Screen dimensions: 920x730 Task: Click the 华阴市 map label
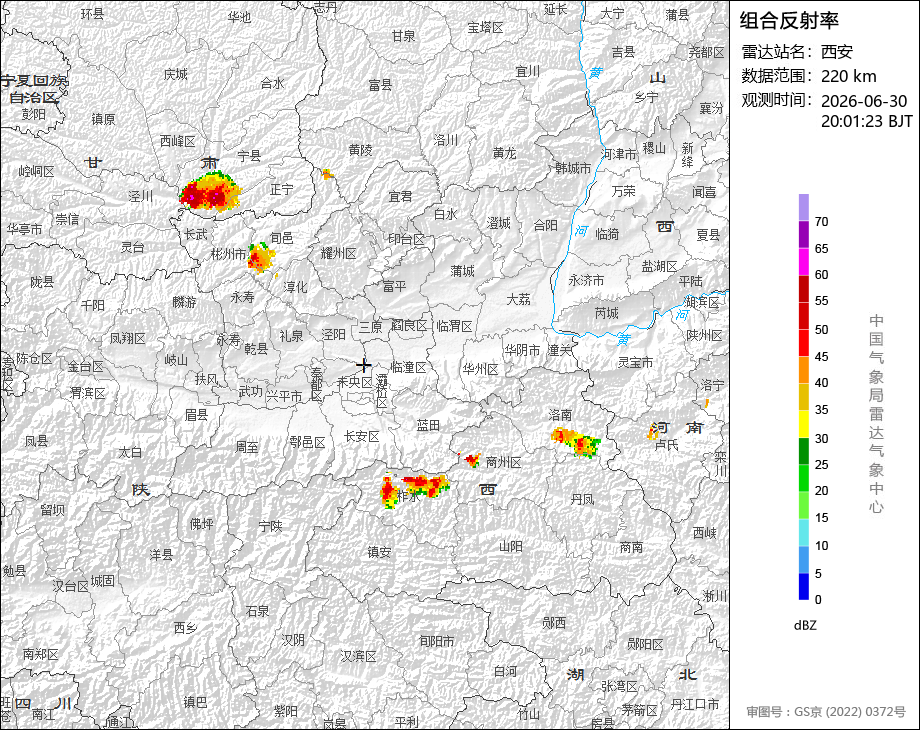(x=522, y=350)
